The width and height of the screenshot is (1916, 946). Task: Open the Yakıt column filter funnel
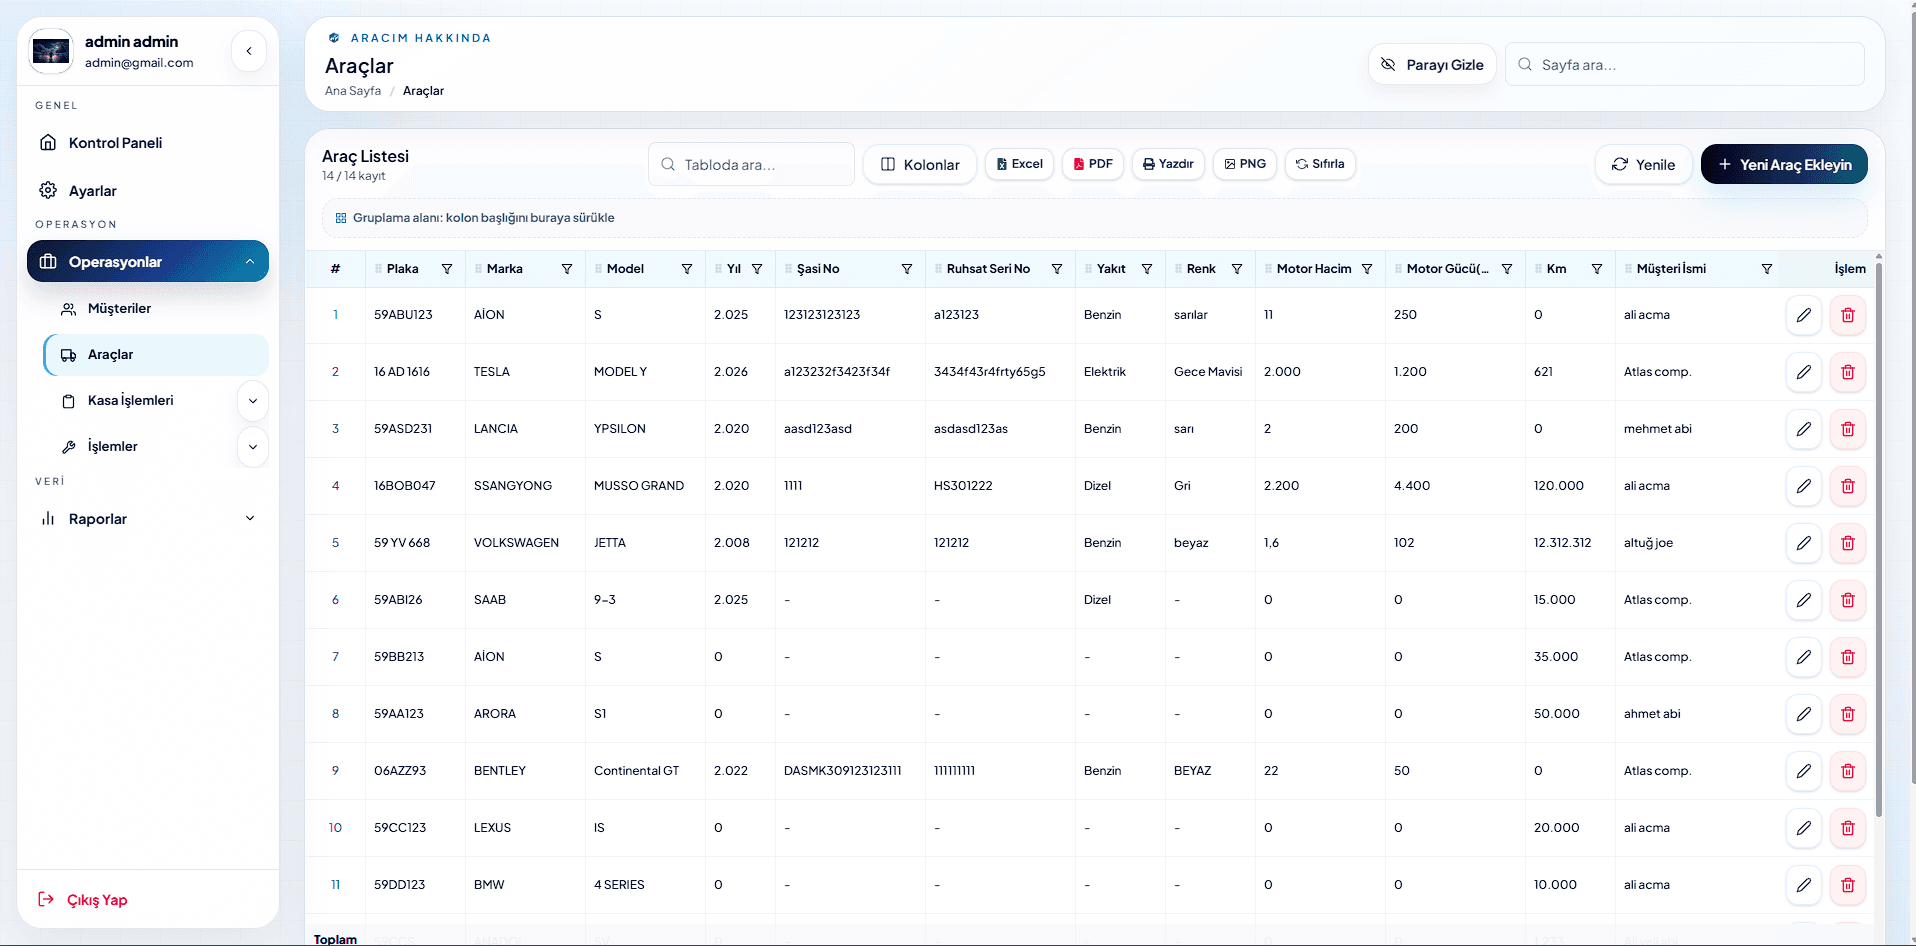pos(1147,269)
